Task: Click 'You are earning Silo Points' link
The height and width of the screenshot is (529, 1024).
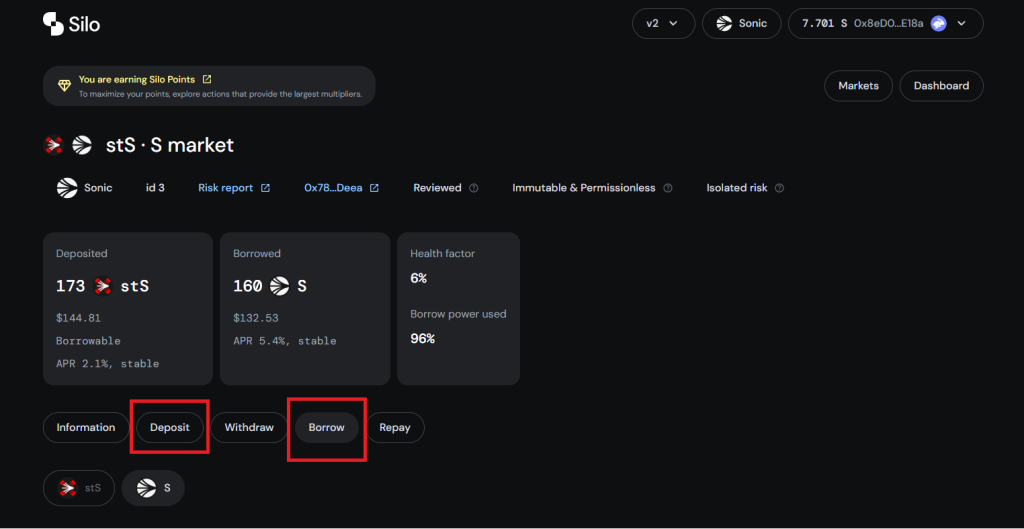Action: [136, 79]
